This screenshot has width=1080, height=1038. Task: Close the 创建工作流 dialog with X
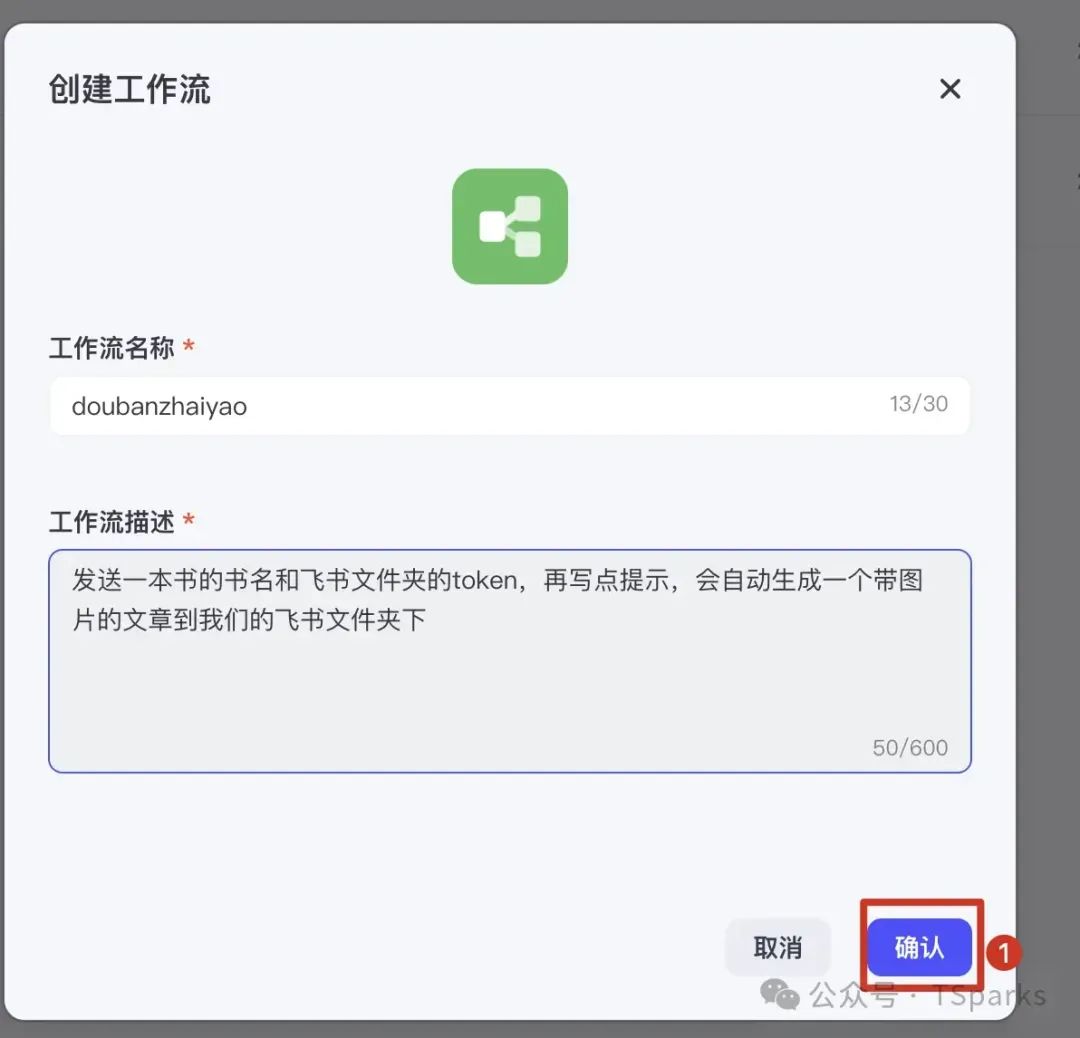[x=950, y=89]
